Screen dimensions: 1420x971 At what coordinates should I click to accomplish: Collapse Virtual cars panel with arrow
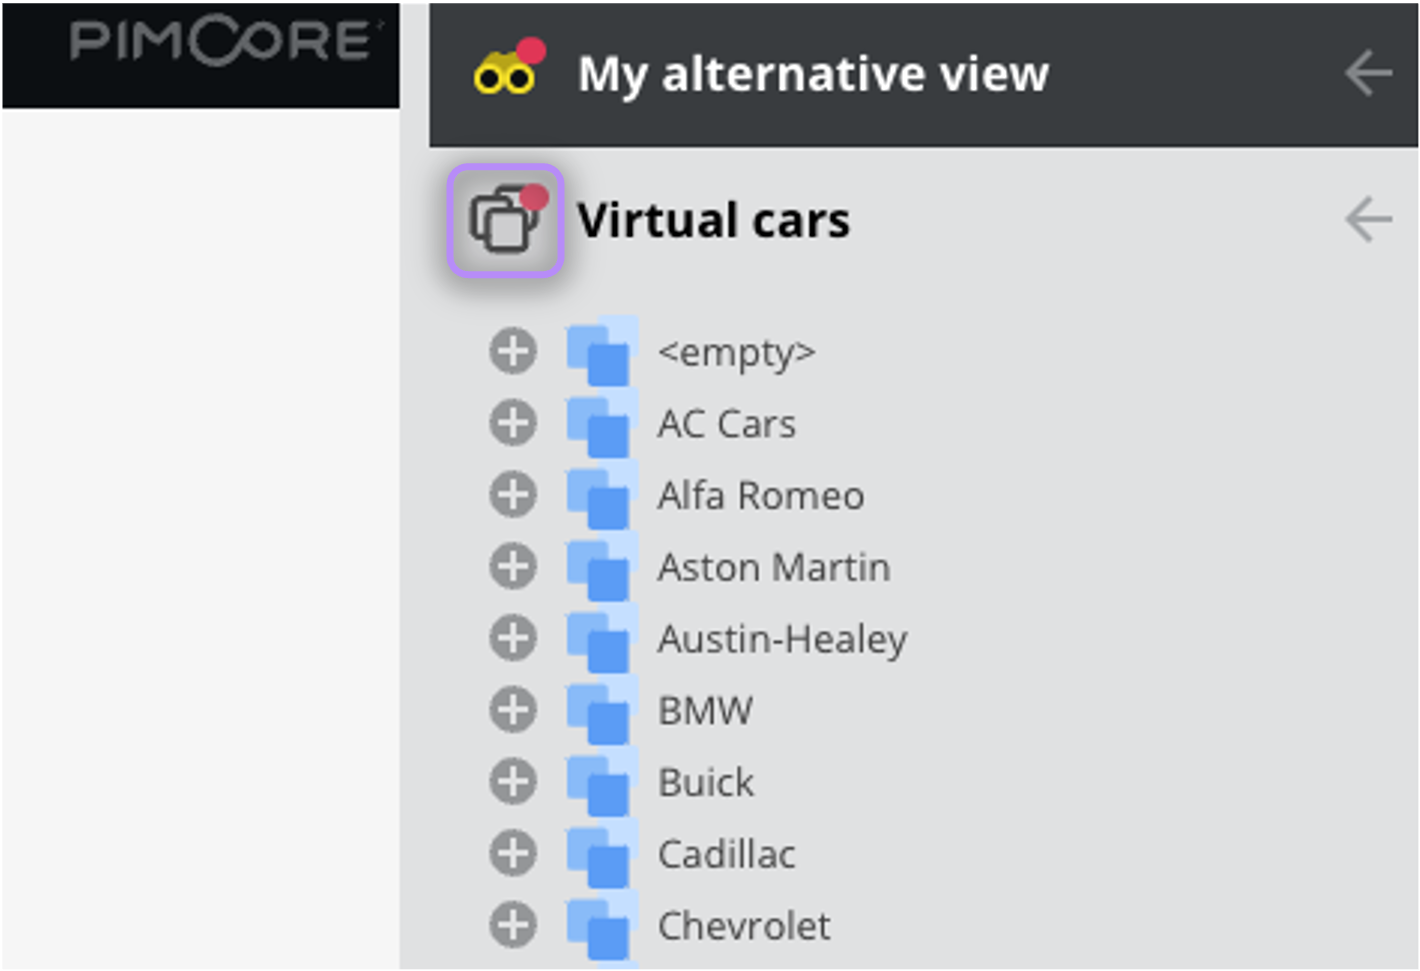coord(1368,219)
